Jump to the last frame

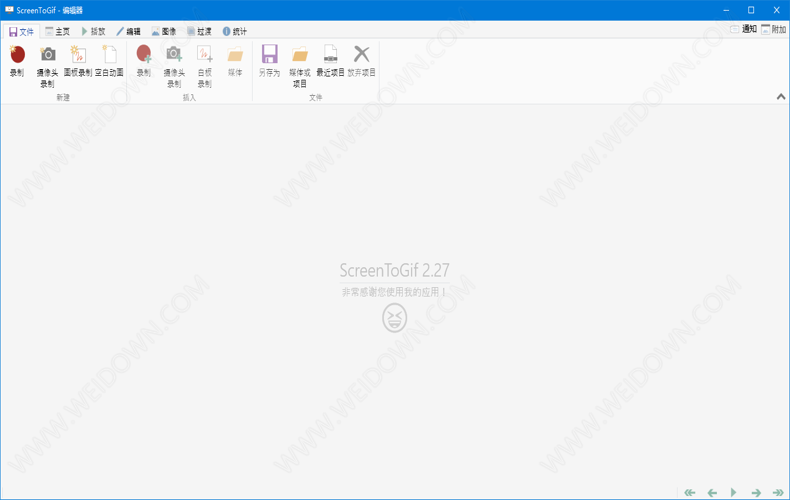tap(778, 492)
